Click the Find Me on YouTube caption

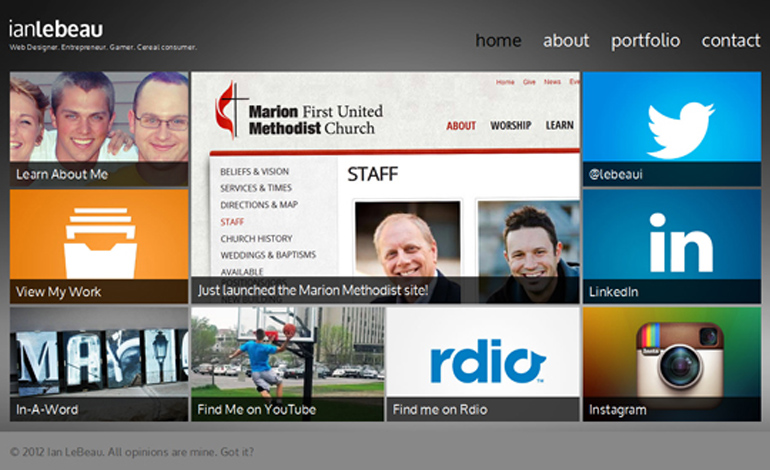[256, 409]
